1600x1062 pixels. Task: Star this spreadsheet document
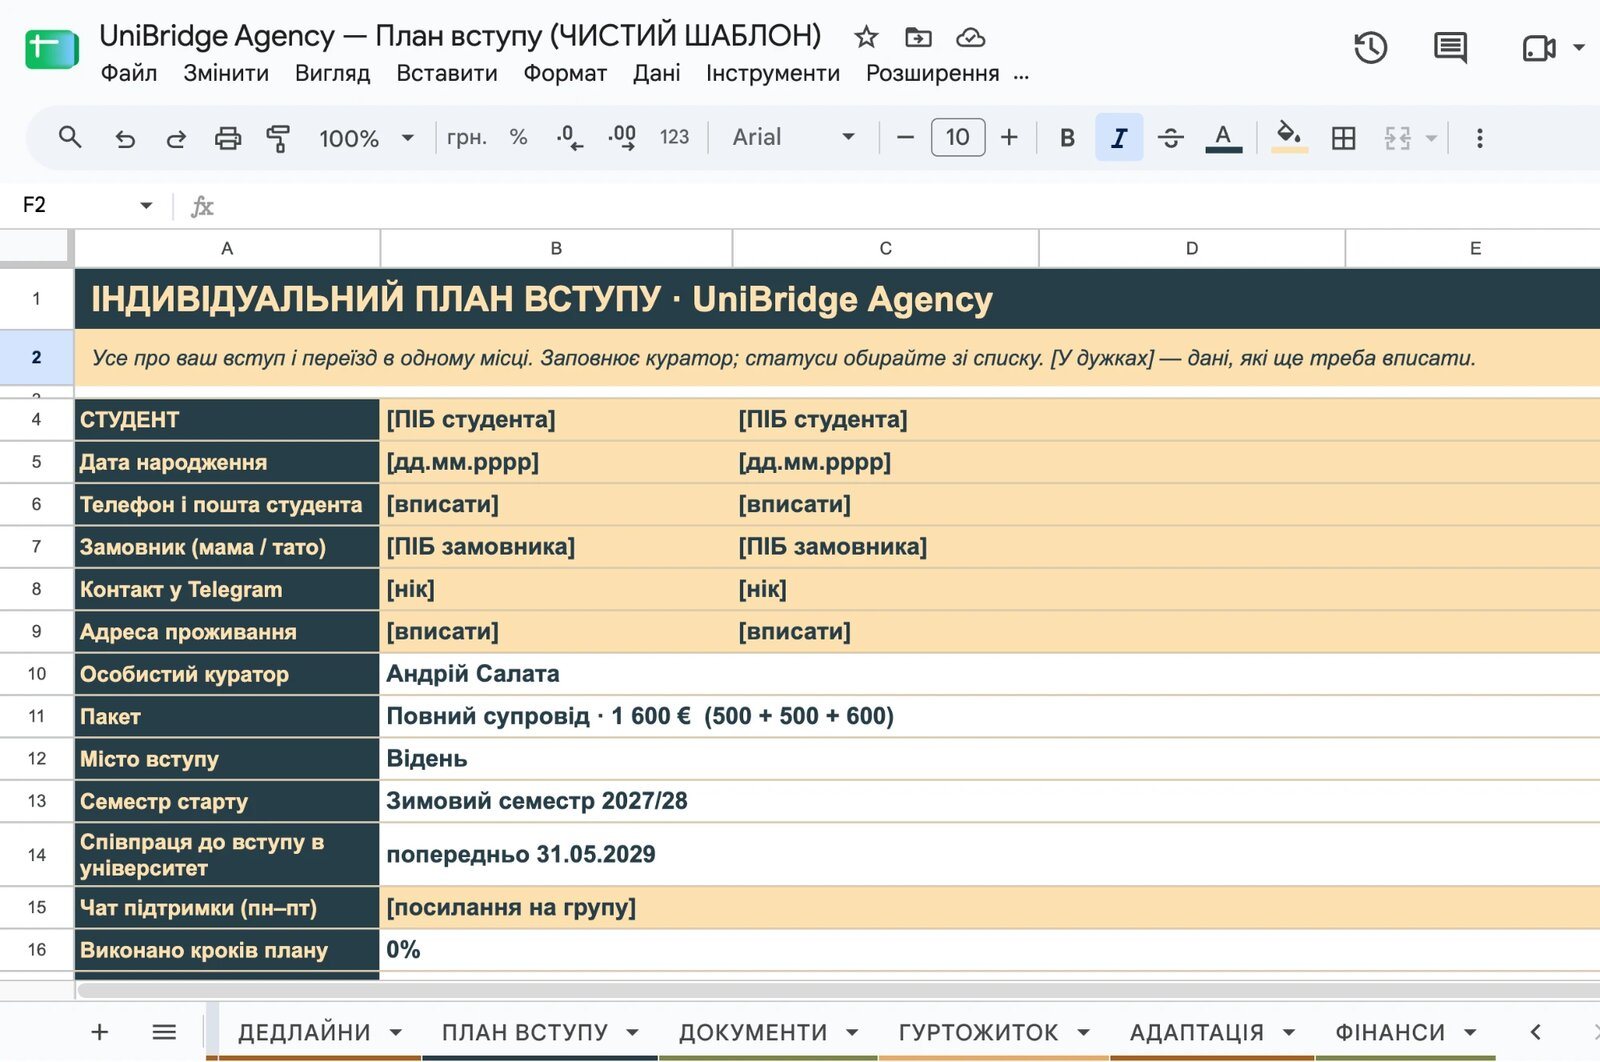[866, 38]
